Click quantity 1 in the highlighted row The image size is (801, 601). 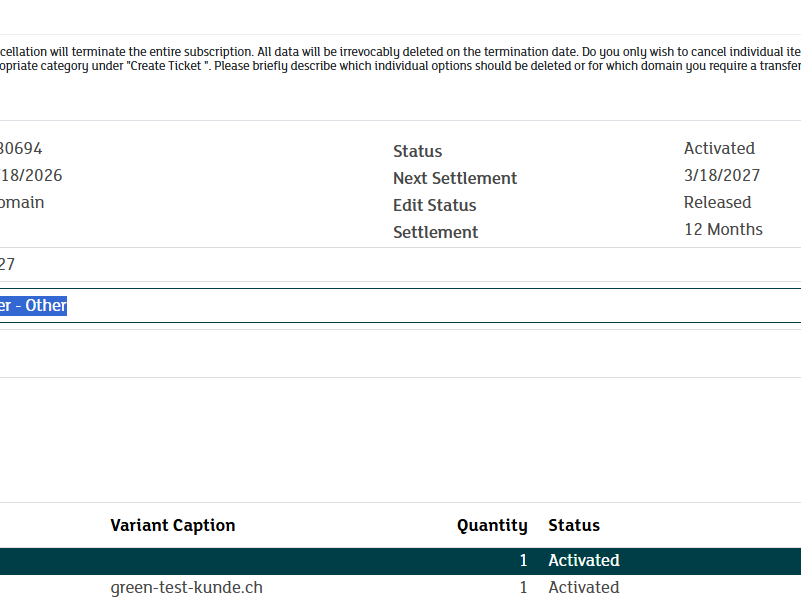tap(522, 561)
